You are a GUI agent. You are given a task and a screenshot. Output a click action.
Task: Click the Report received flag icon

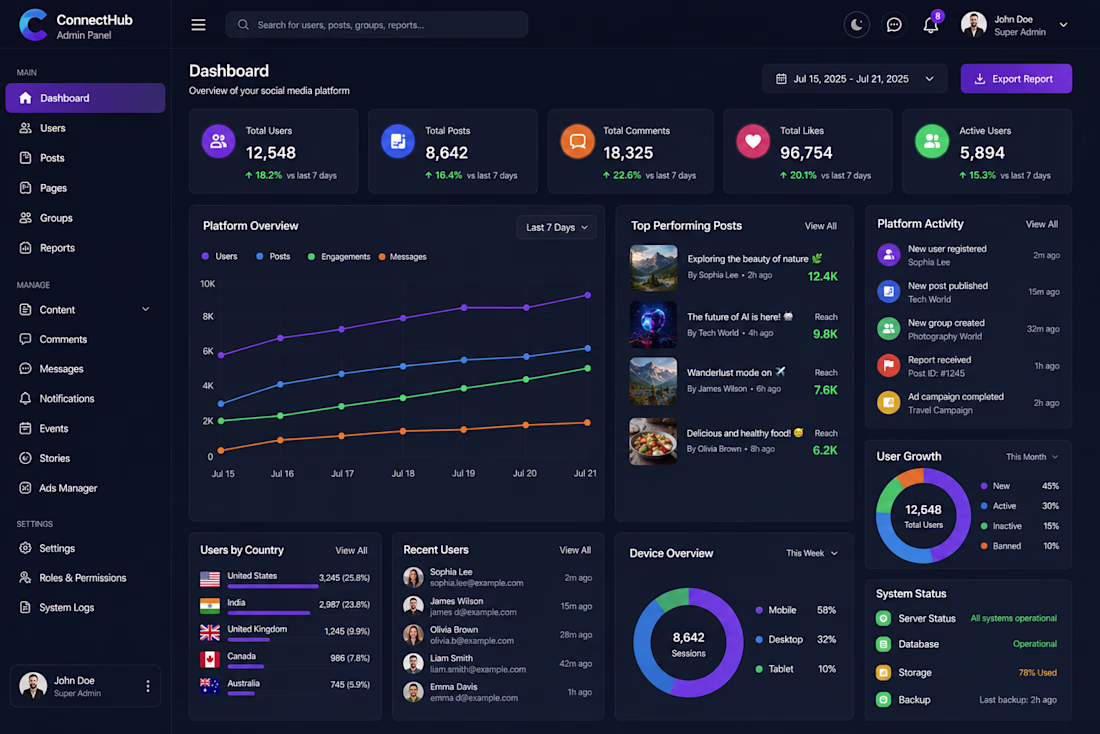(x=889, y=366)
